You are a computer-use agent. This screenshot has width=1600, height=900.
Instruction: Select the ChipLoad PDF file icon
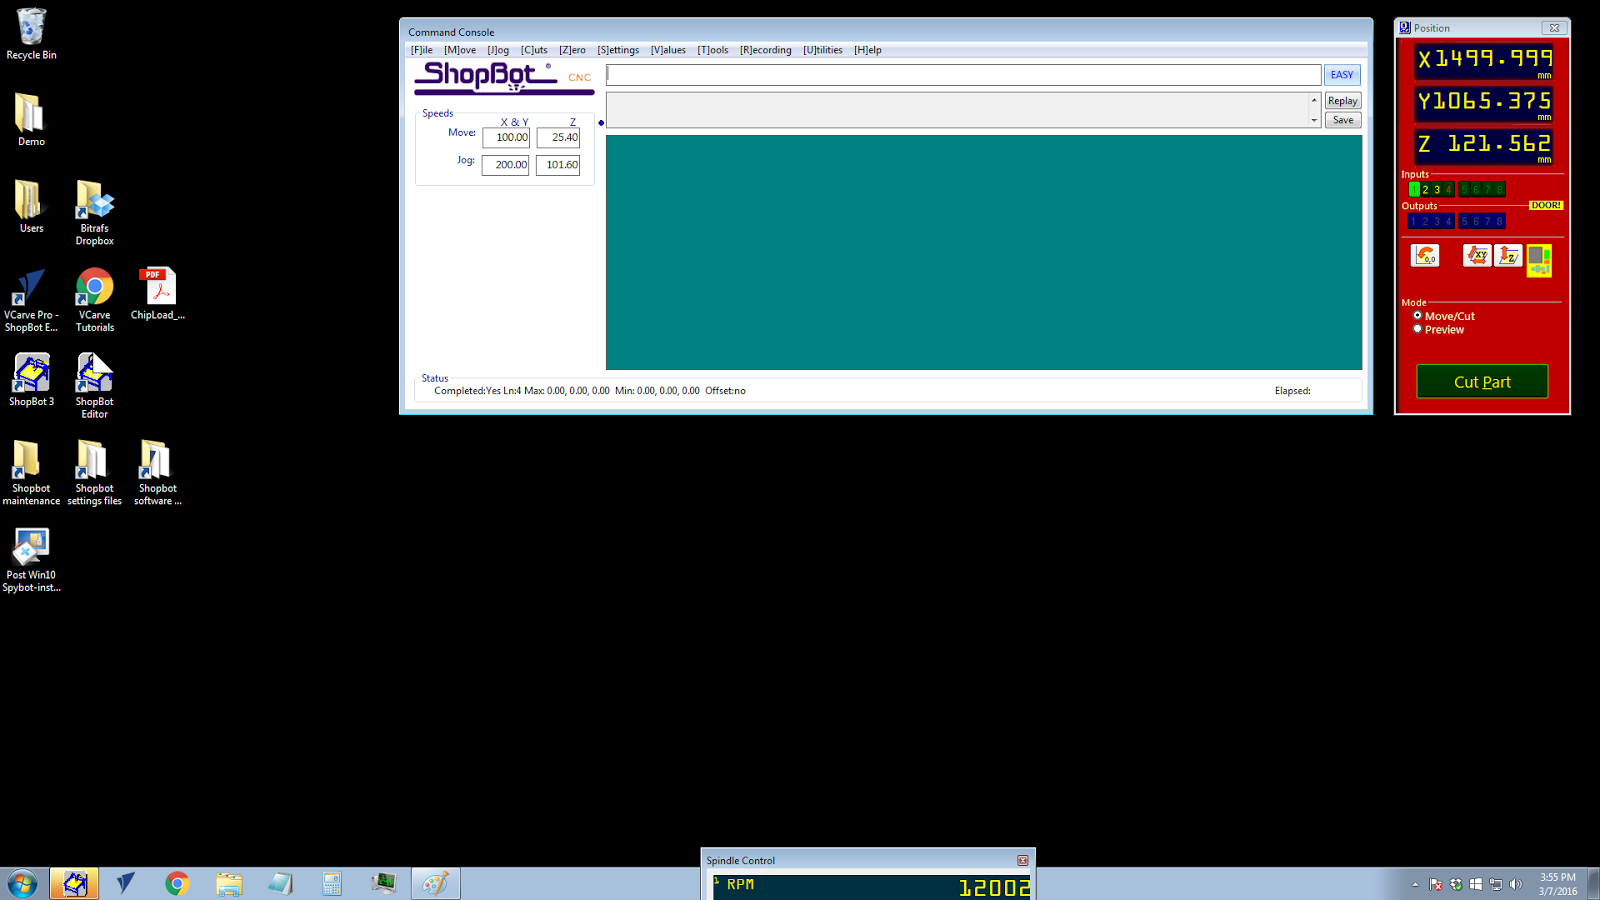click(158, 294)
